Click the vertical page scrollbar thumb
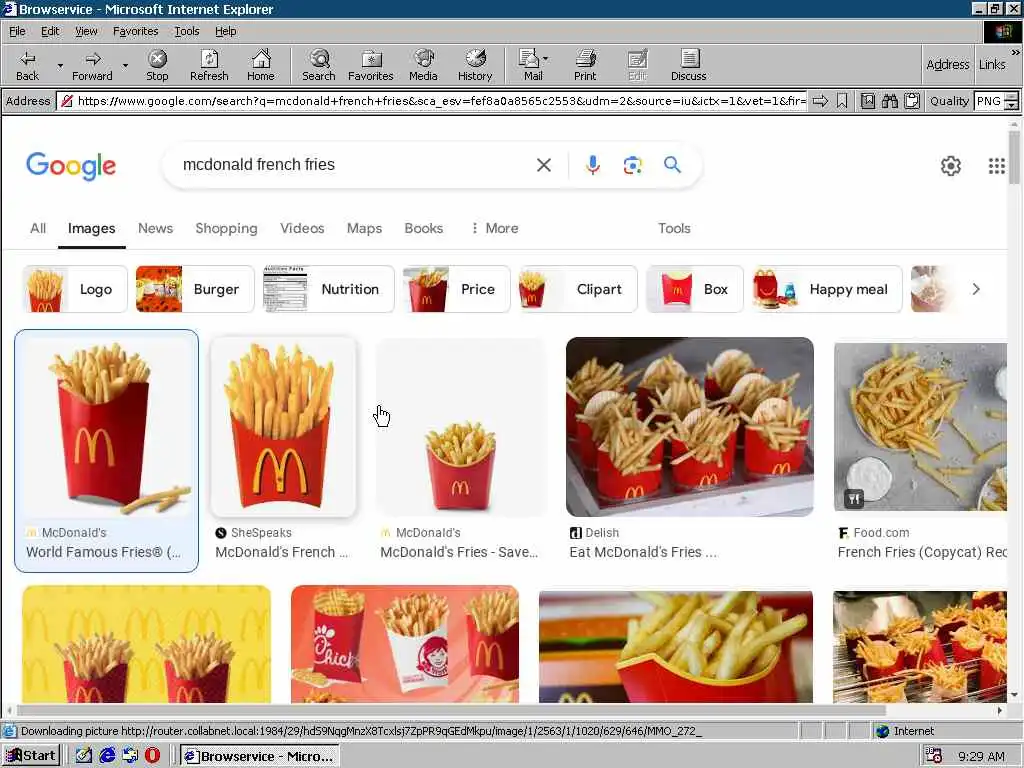 click(1014, 157)
